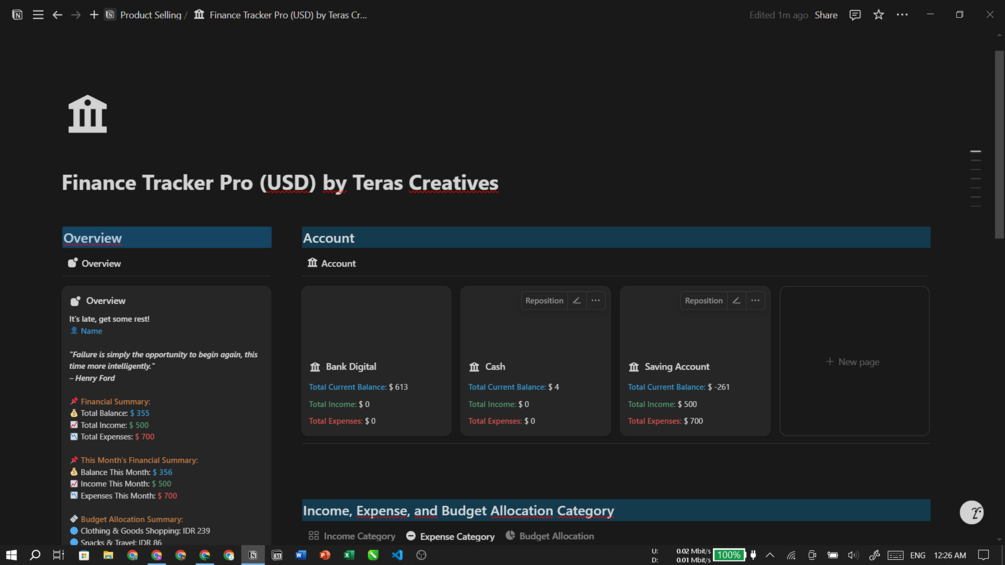This screenshot has width=1005, height=565.
Task: Click Bank Digital Total Current Balance $ 613
Action: (x=358, y=387)
